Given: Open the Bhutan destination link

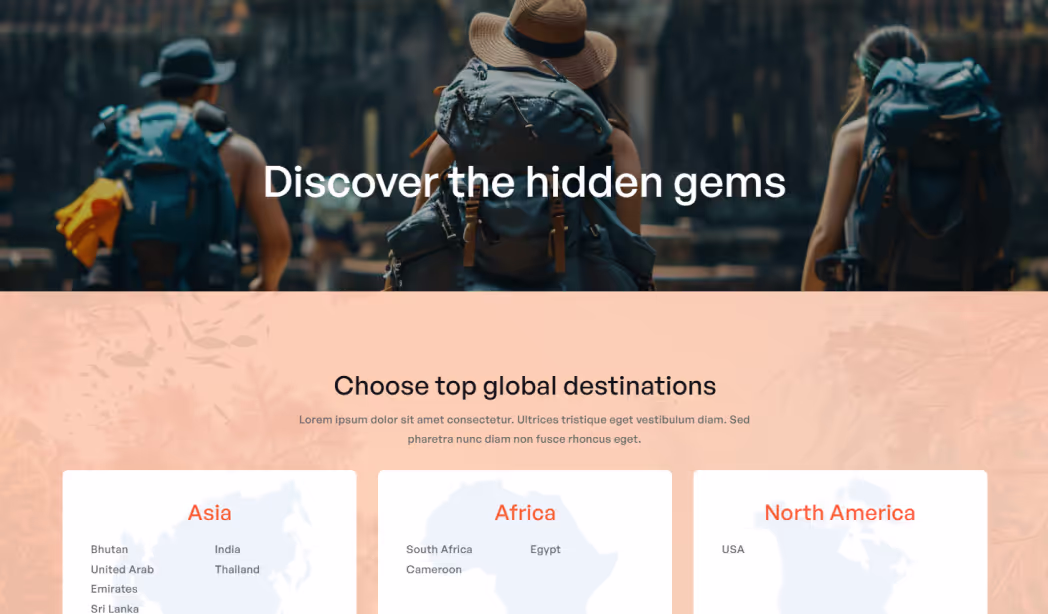Looking at the screenshot, I should point(109,549).
